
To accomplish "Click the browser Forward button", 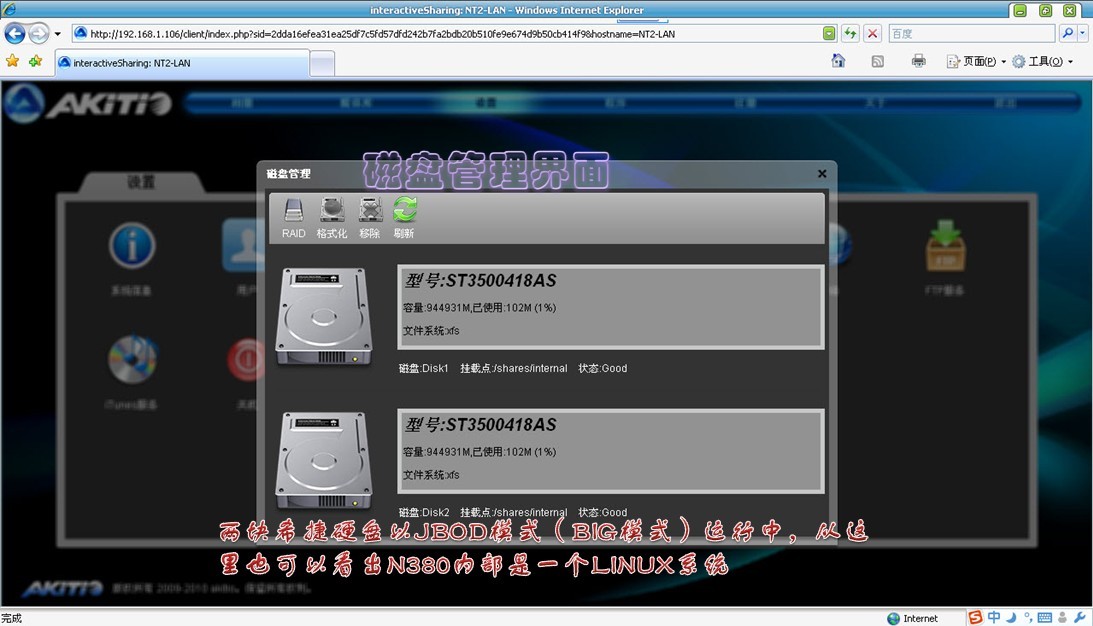I will [39, 33].
